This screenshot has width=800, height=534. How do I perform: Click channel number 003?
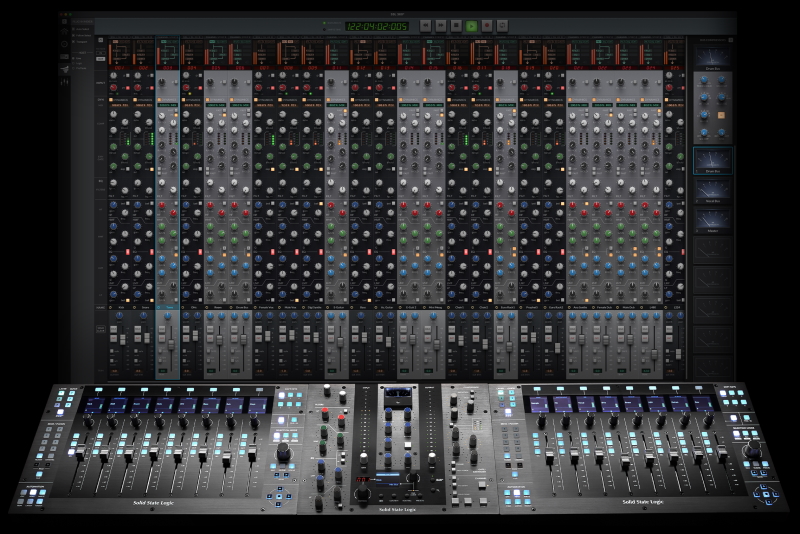168,67
